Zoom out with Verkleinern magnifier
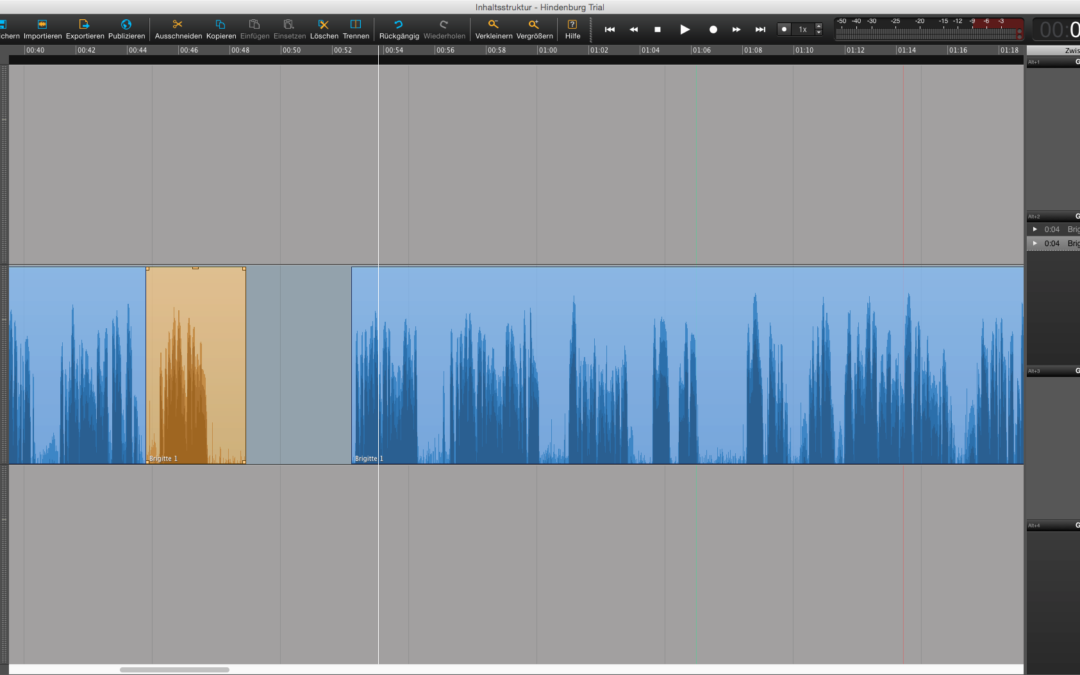This screenshot has width=1080, height=675. (x=493, y=25)
